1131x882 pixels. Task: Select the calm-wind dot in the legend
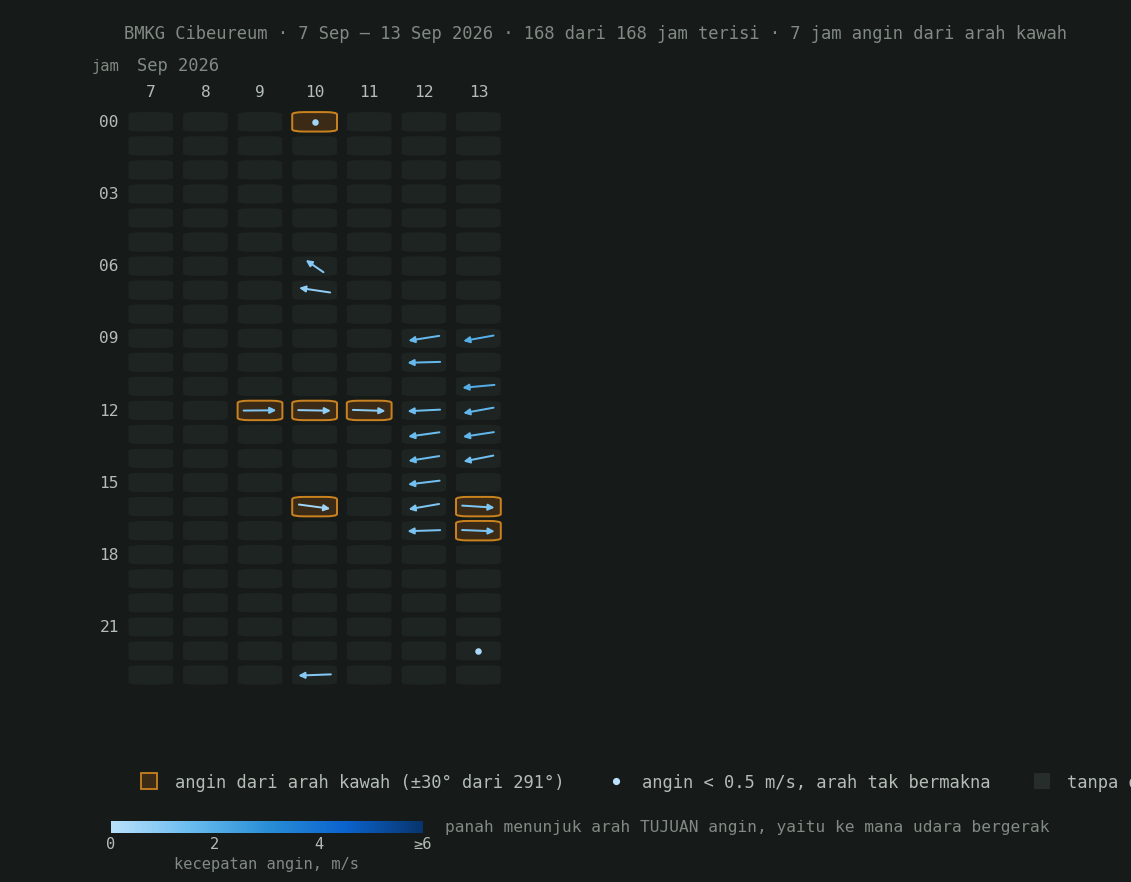[616, 782]
